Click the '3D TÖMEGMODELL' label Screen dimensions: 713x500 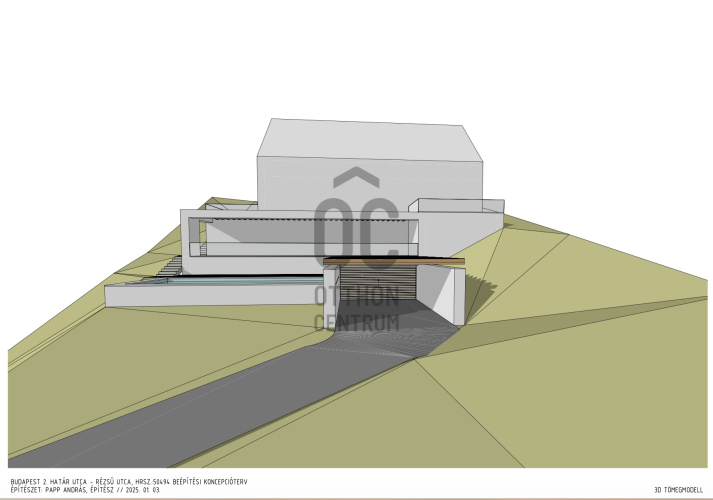click(x=677, y=490)
